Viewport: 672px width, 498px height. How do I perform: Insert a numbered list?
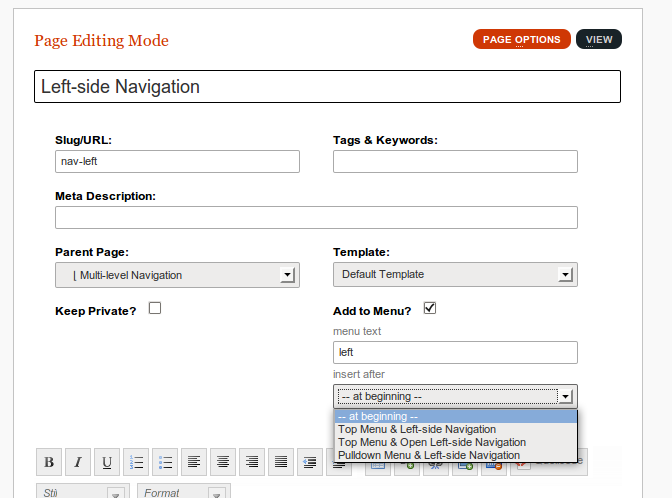137,462
